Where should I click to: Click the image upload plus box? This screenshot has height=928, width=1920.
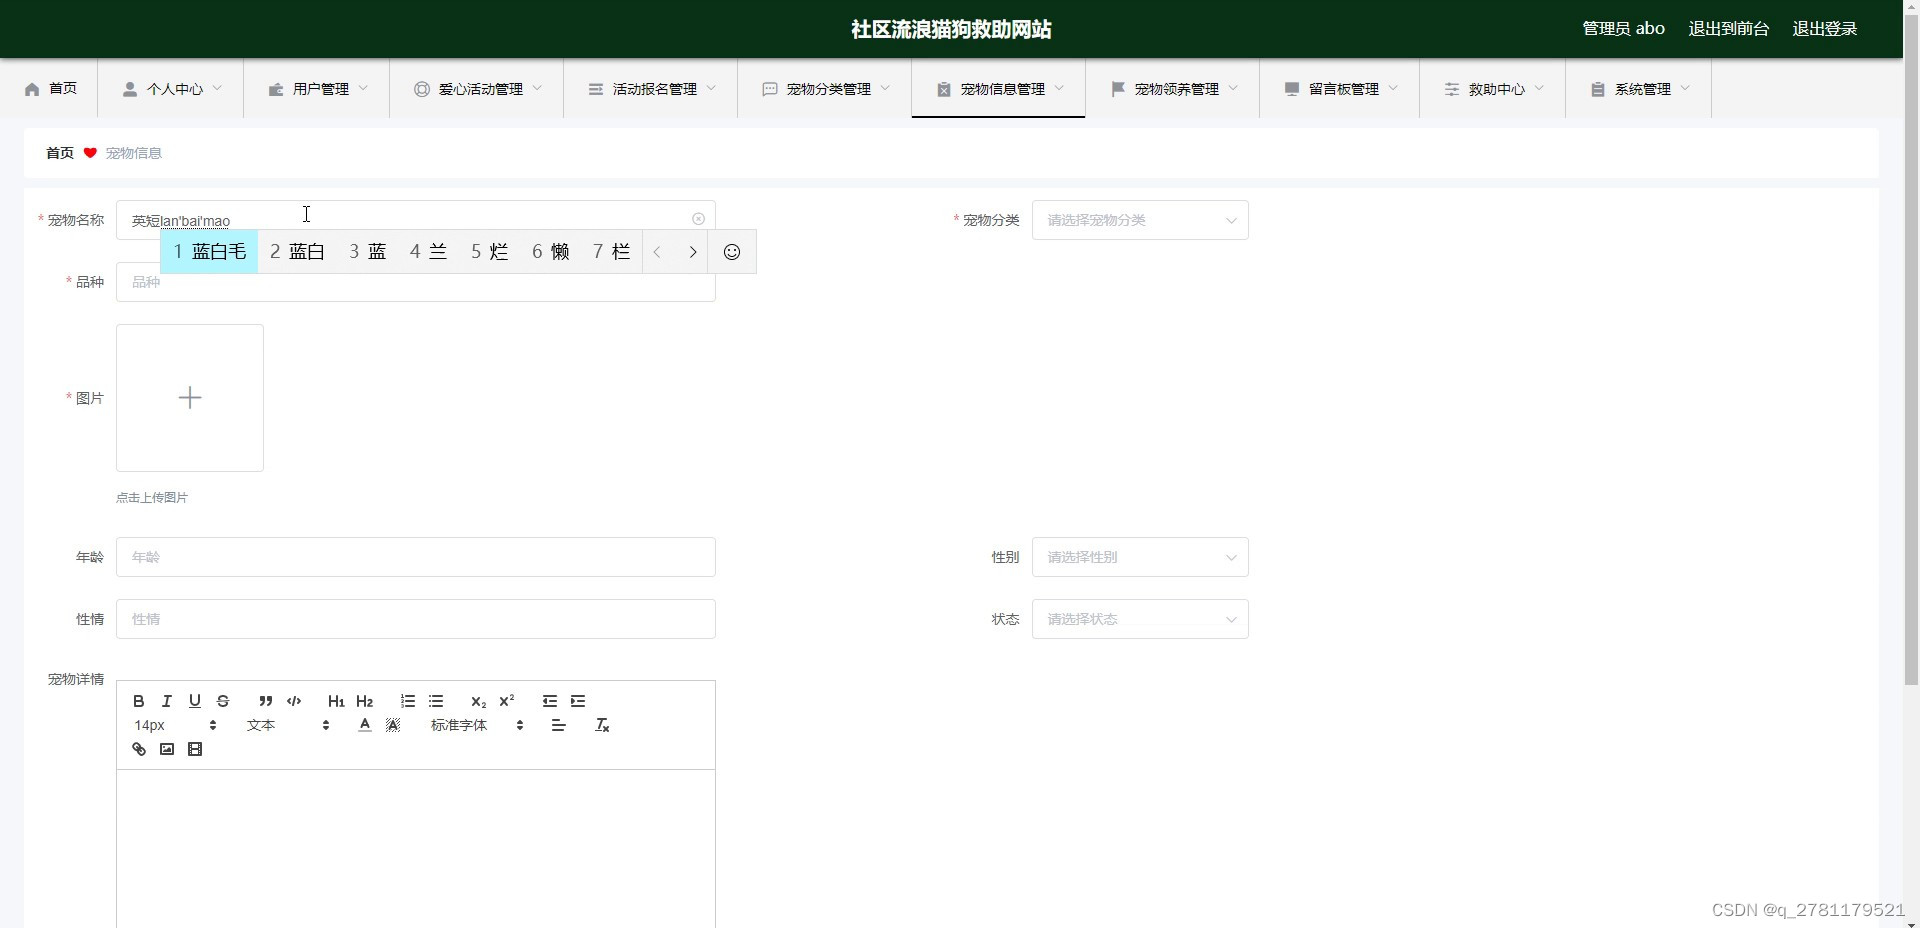point(190,398)
